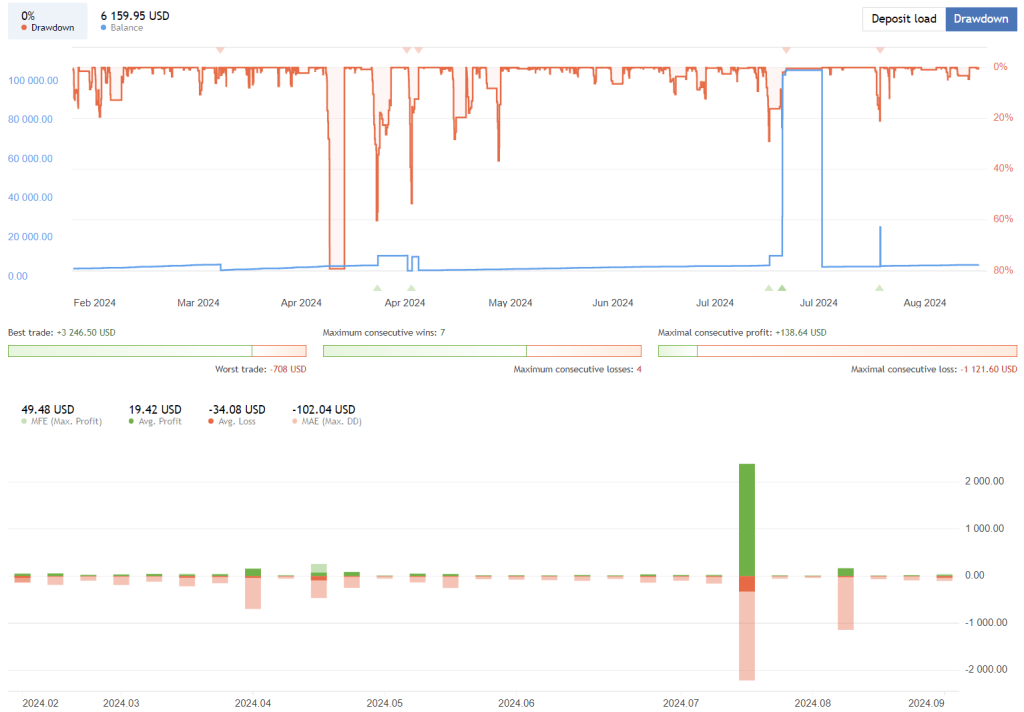Click the rightmost red triangle marker atop the chart
This screenshot has height=712, width=1024.
[880, 49]
